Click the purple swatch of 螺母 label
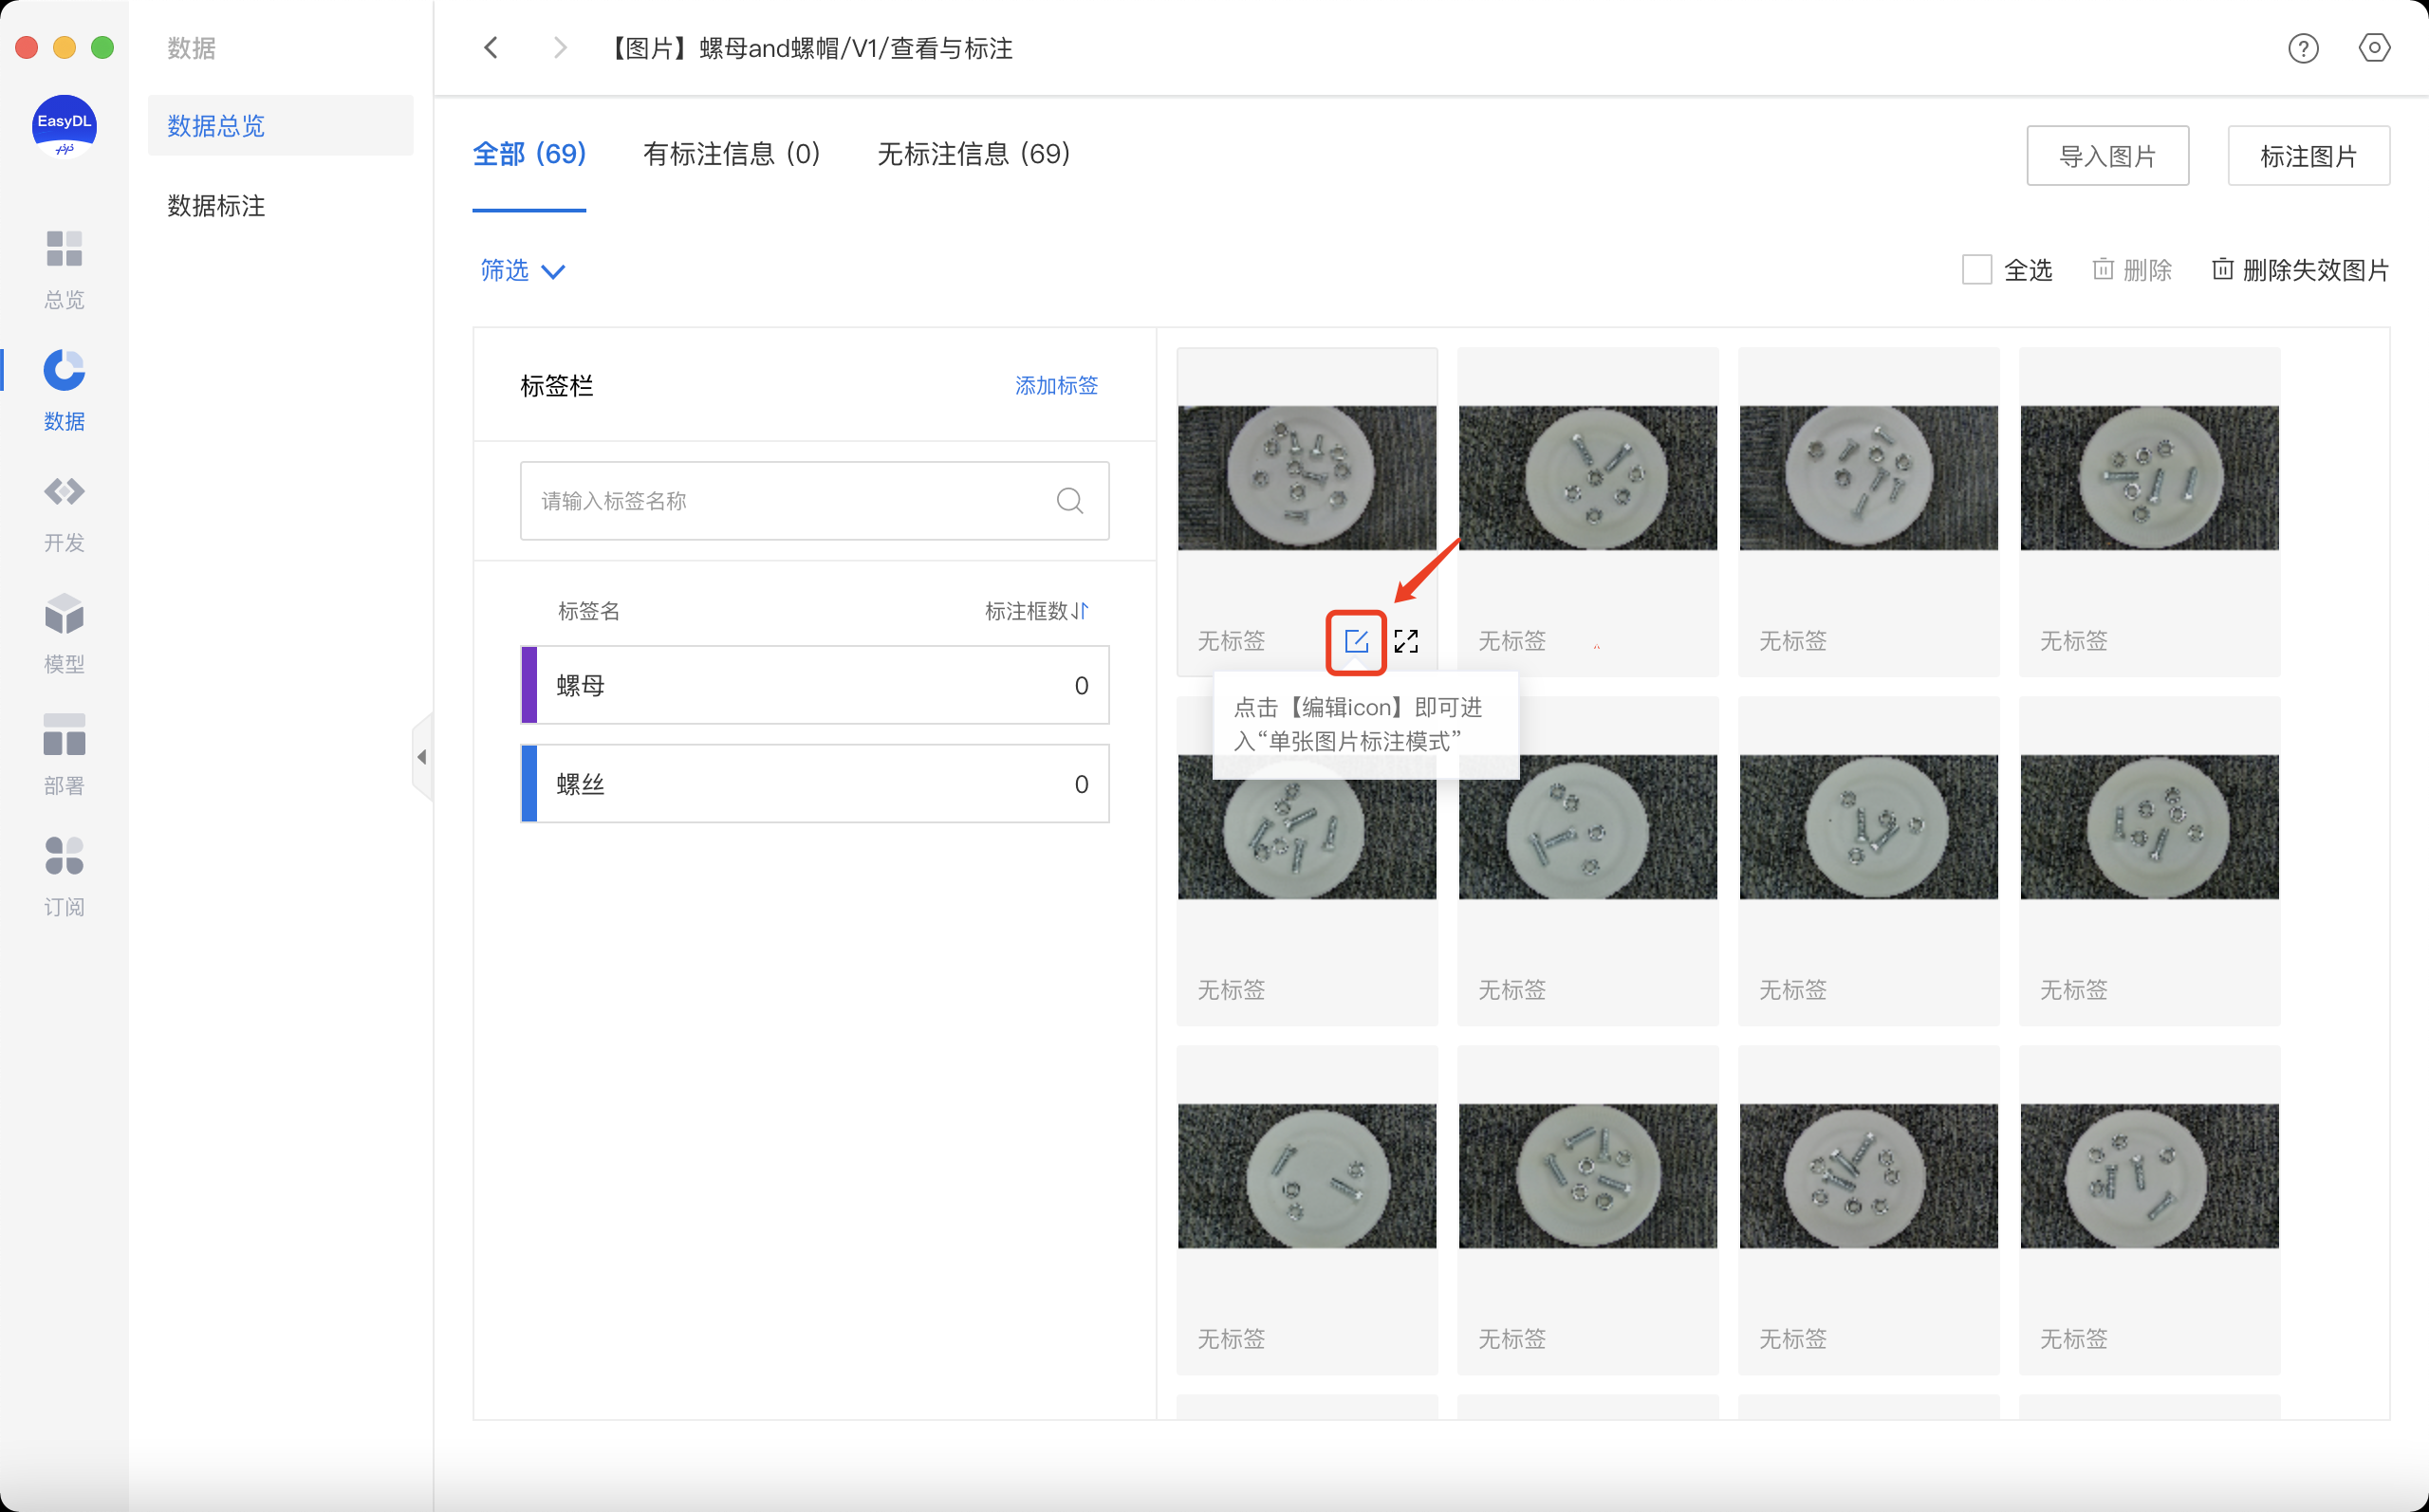2429x1512 pixels. 529,685
